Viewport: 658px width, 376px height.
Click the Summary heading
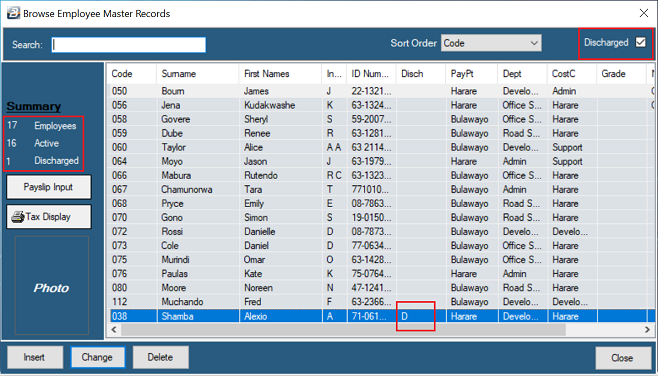click(x=34, y=107)
